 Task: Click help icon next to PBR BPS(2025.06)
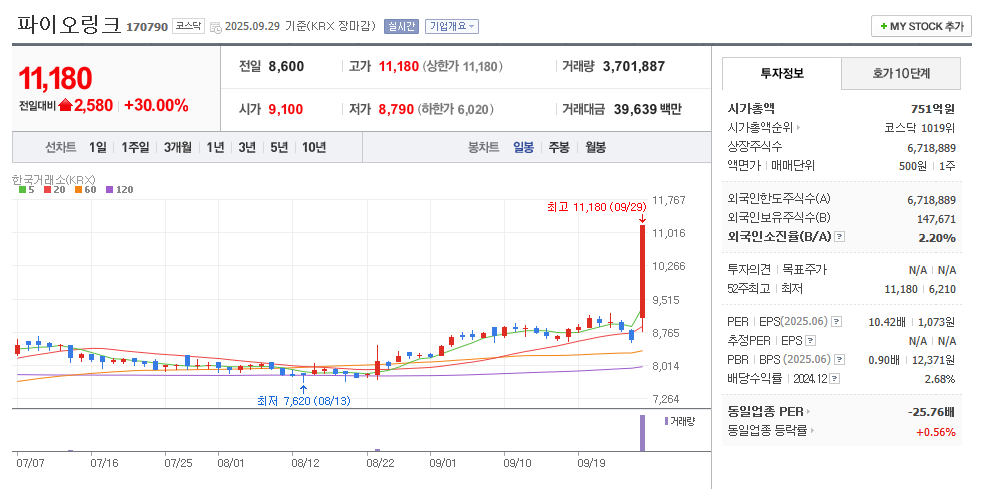point(839,359)
